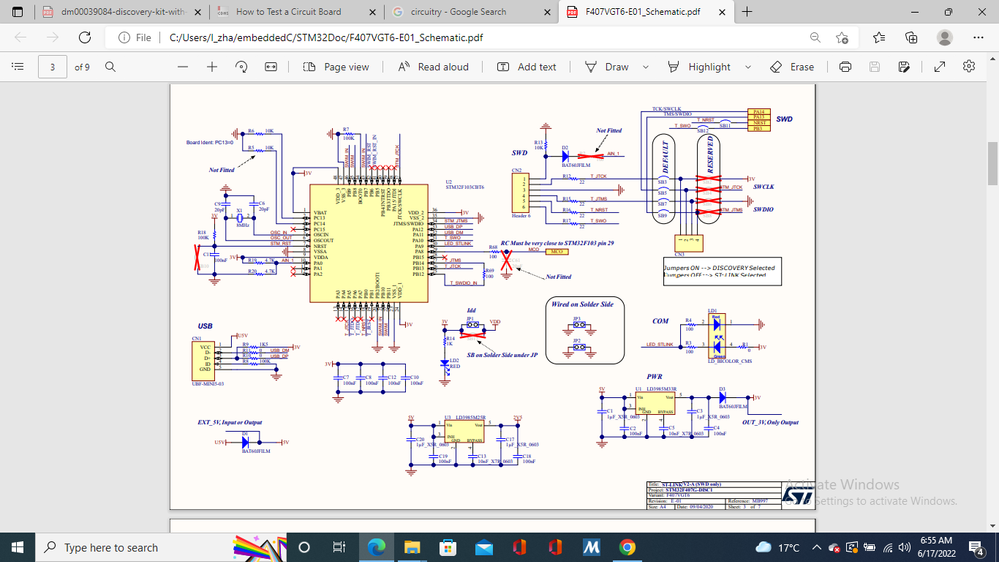Save PDF as a copy
This screenshot has height=562, width=999.
pyautogui.click(x=903, y=67)
